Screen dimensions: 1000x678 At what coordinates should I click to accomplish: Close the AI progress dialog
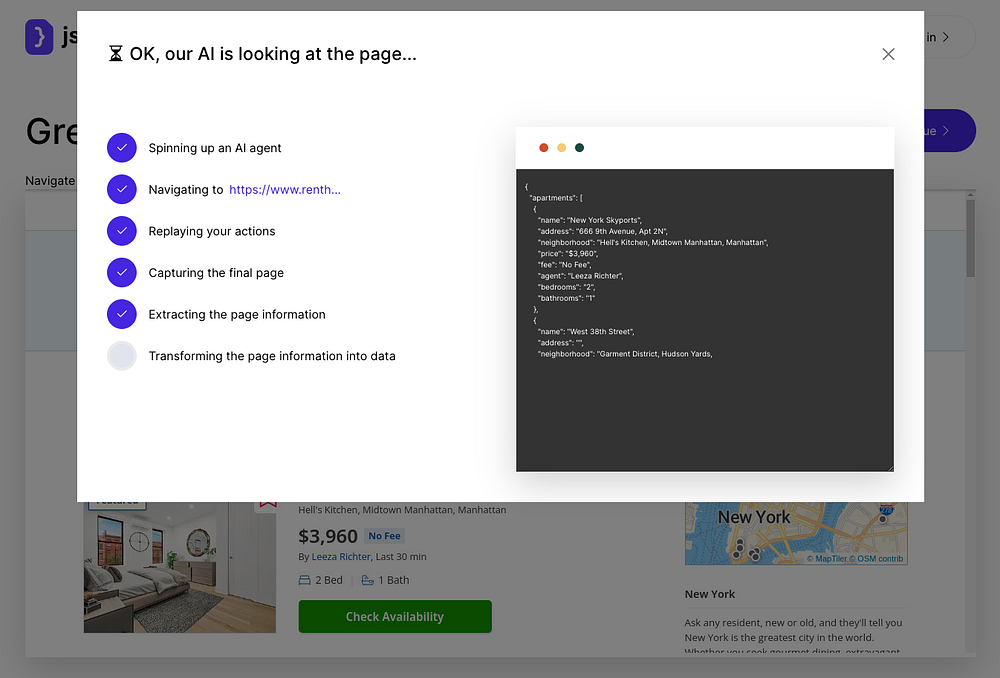pyautogui.click(x=888, y=54)
